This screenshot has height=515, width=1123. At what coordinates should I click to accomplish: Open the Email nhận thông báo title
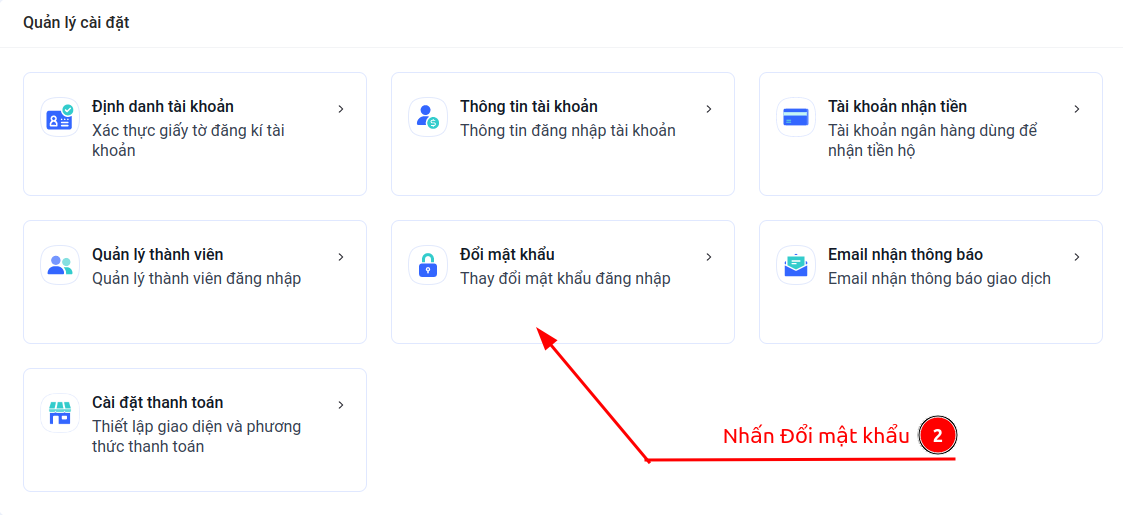click(x=905, y=255)
